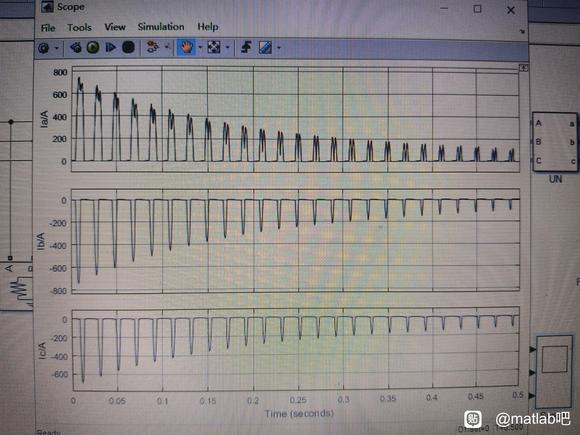Open the dropdown beside the Highlight Block icon
Image resolution: width=580 pixels, height=435 pixels.
(x=166, y=47)
